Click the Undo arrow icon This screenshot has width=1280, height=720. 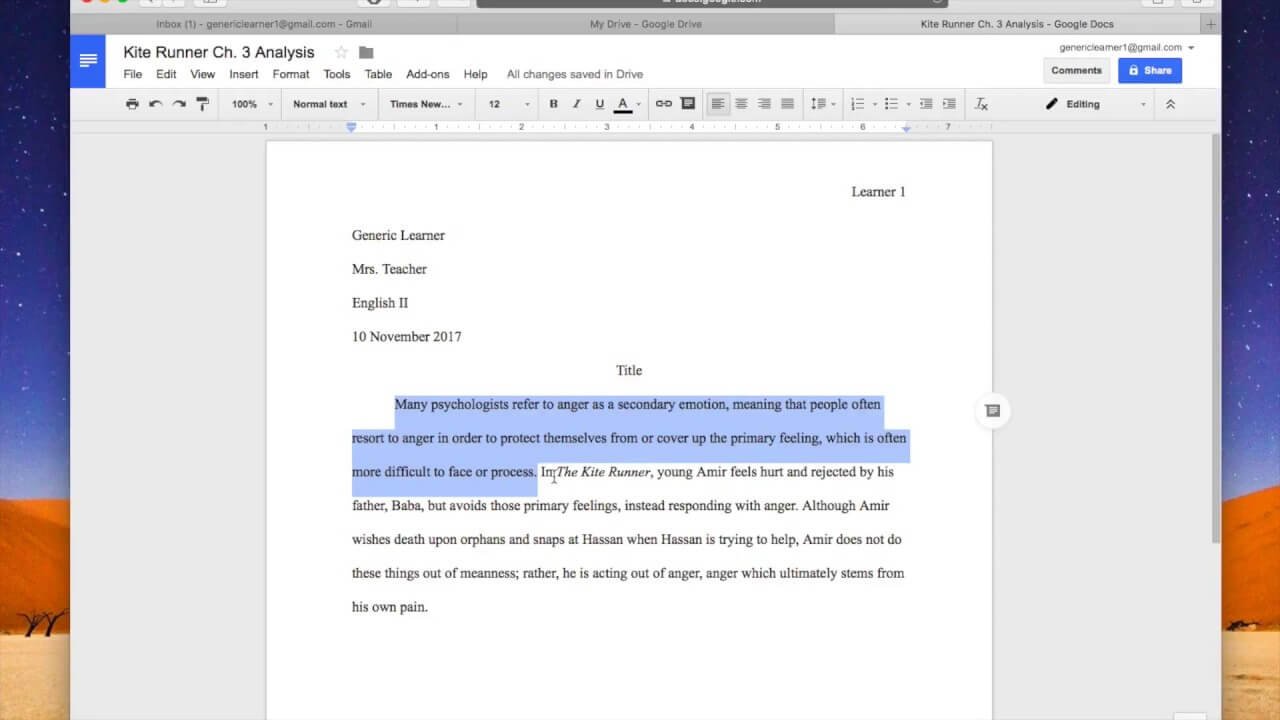156,104
